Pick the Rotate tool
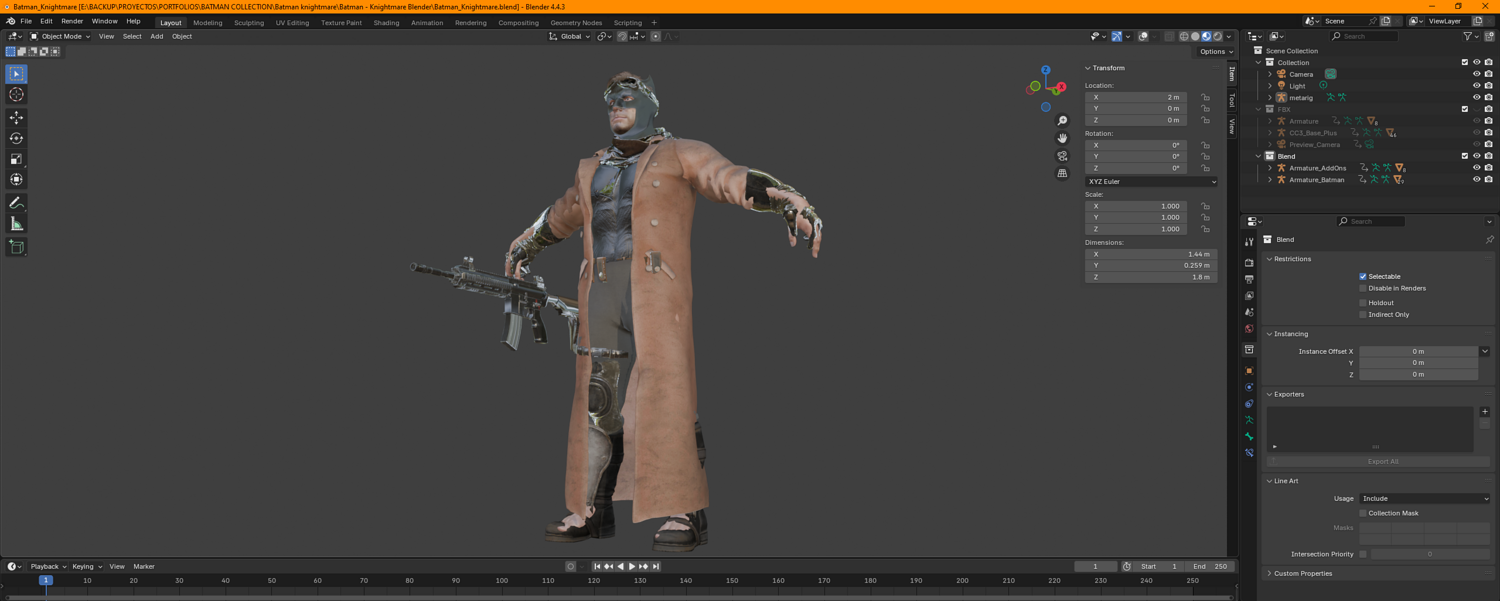Image resolution: width=1500 pixels, height=601 pixels. 16,138
